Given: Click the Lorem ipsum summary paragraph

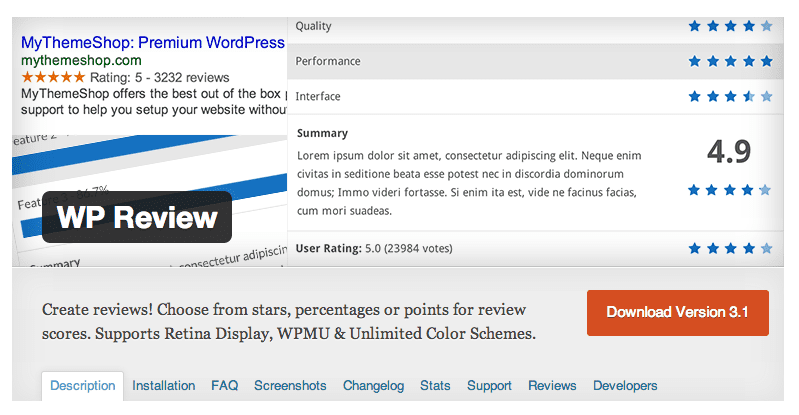Looking at the screenshot, I should point(469,183).
